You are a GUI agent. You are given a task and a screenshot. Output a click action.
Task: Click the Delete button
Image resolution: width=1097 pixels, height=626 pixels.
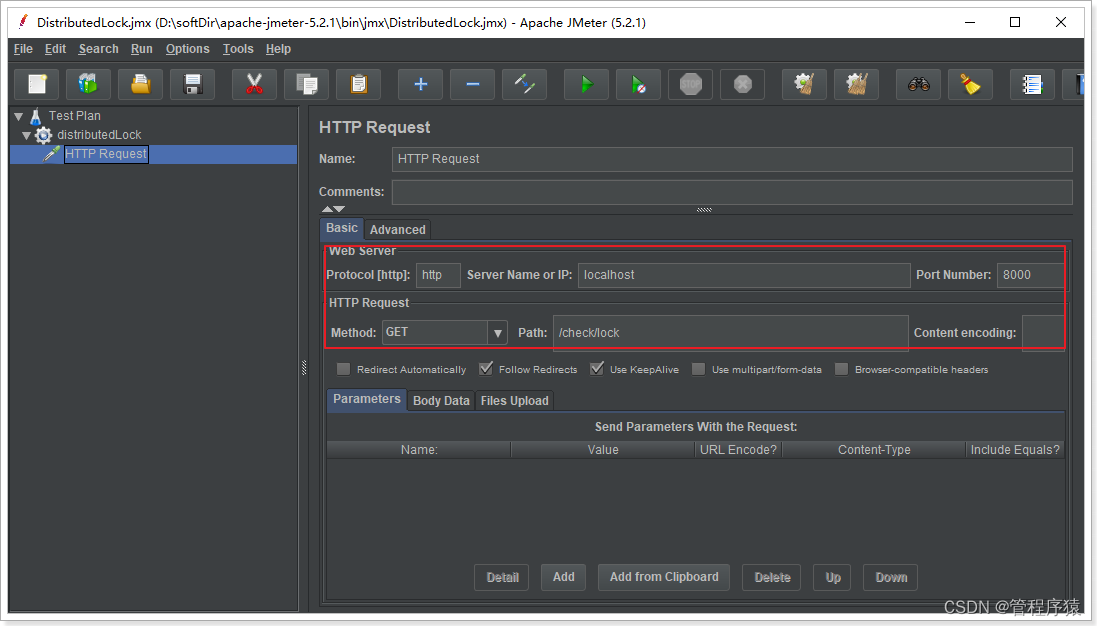click(x=772, y=578)
